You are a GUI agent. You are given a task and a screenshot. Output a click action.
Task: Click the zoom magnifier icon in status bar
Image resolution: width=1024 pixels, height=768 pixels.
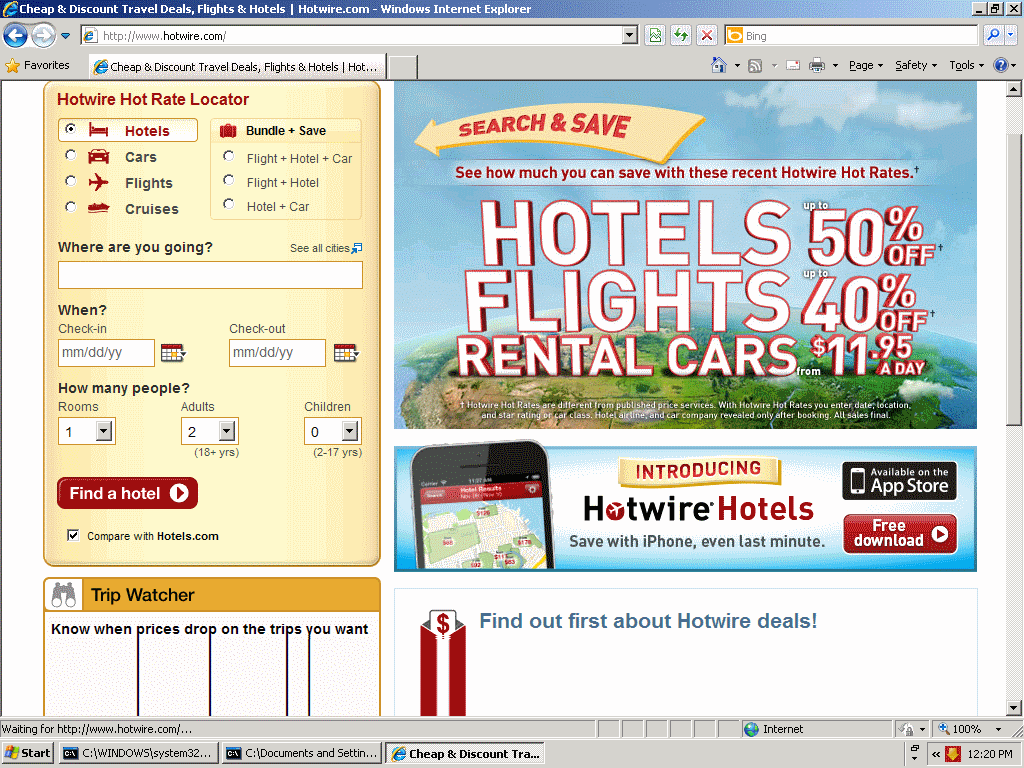point(944,729)
